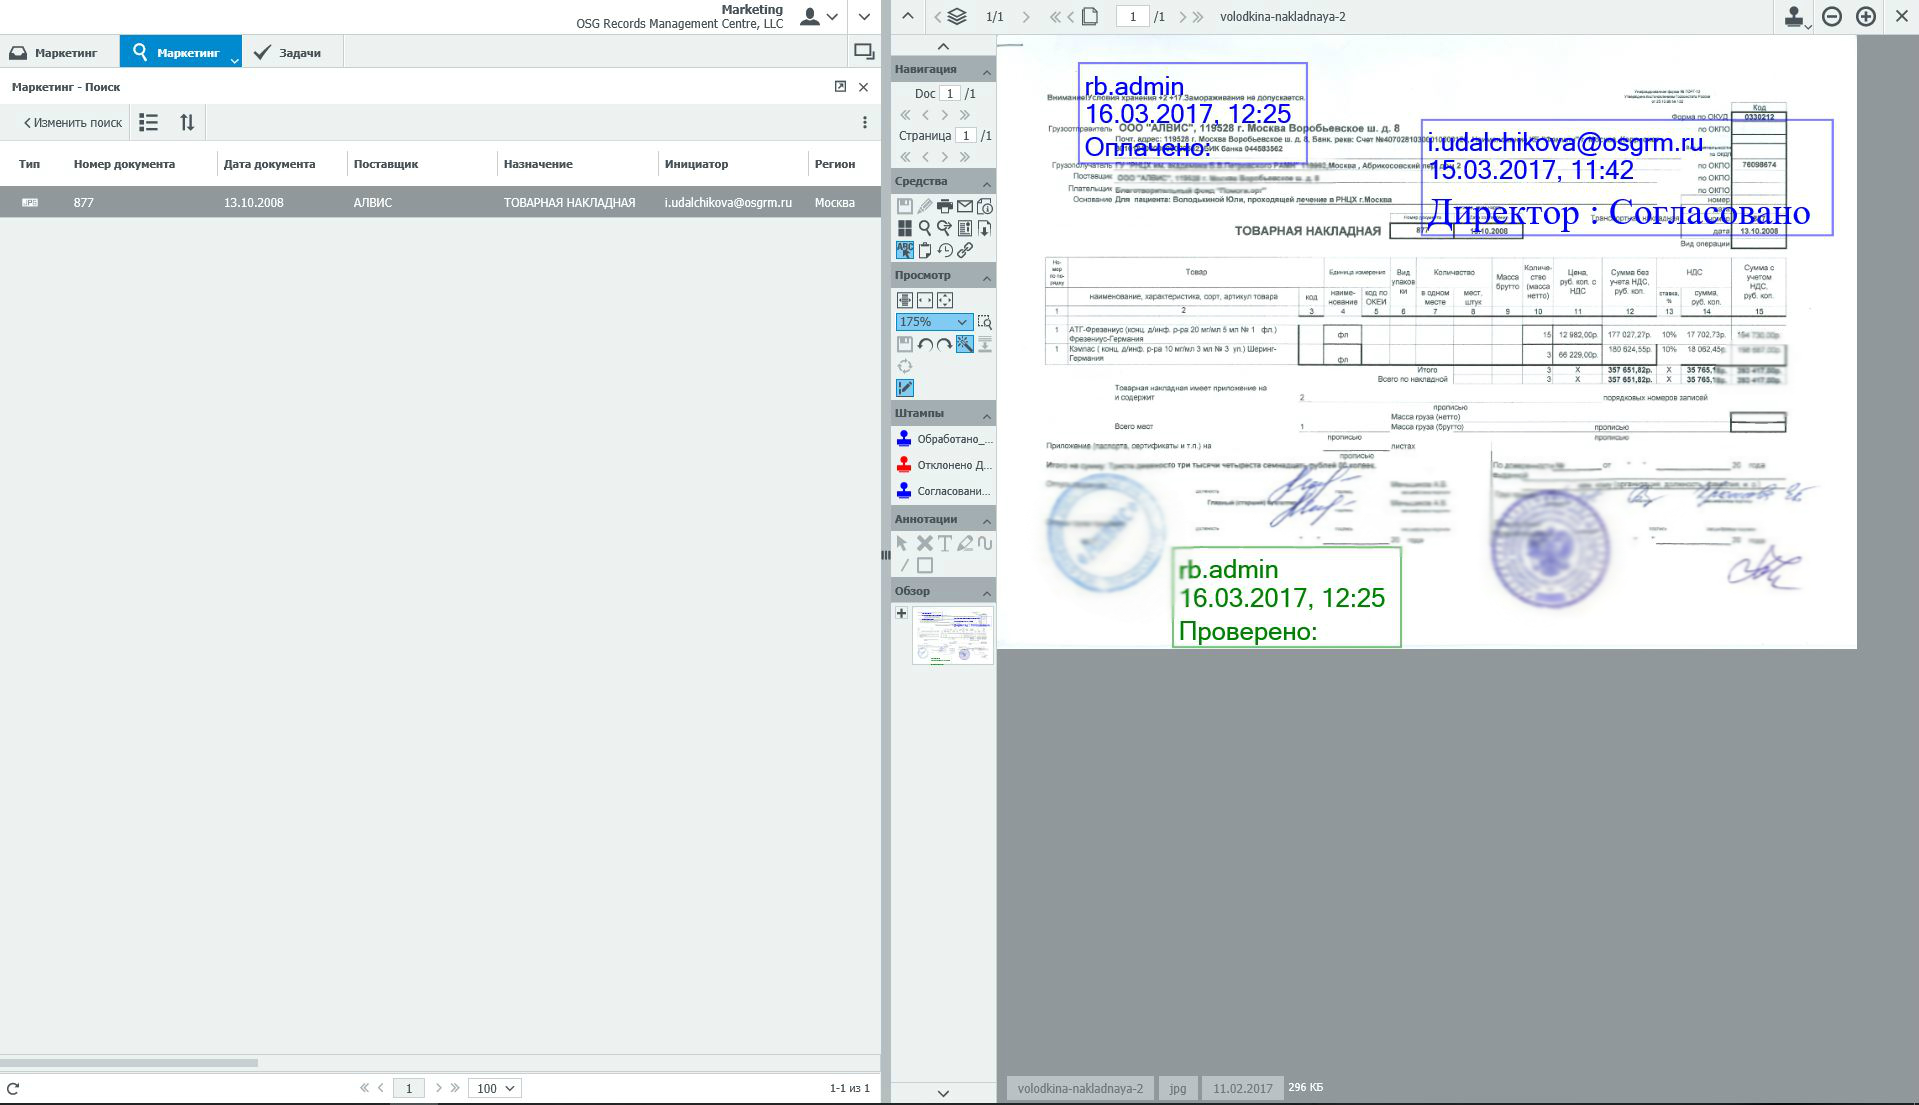
Task: Click Изменить поиск to edit search
Action: click(x=72, y=123)
